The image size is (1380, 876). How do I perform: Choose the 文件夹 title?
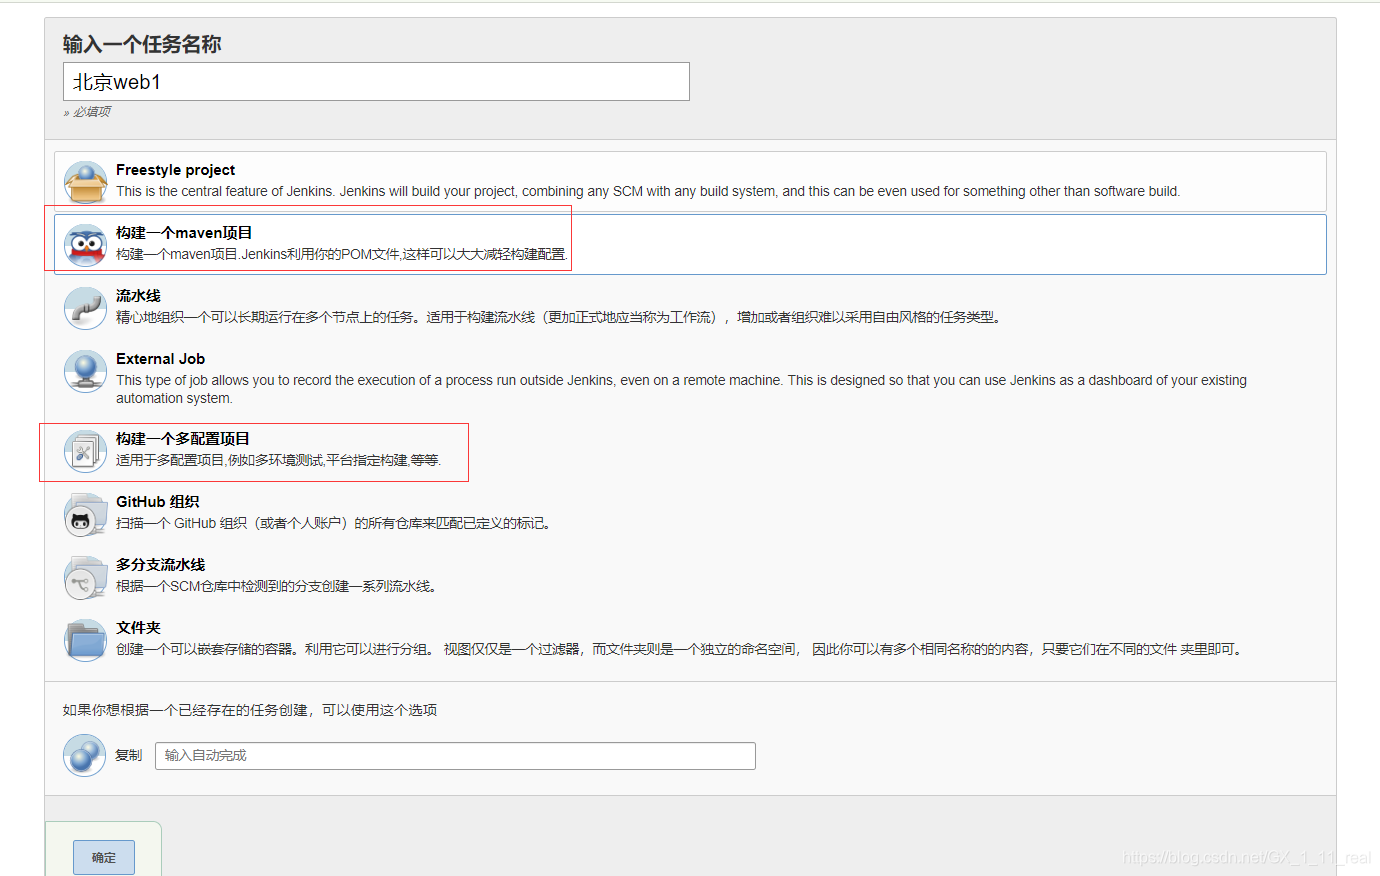point(138,628)
